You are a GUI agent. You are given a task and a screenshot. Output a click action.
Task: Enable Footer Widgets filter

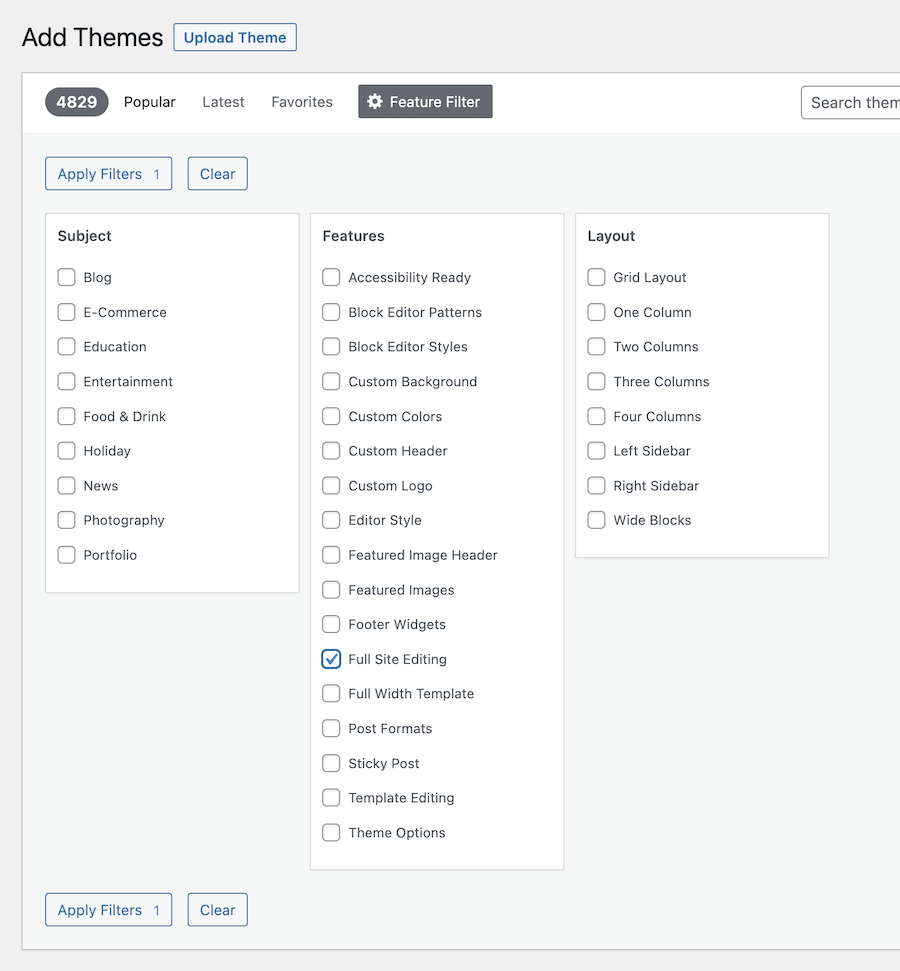point(331,624)
